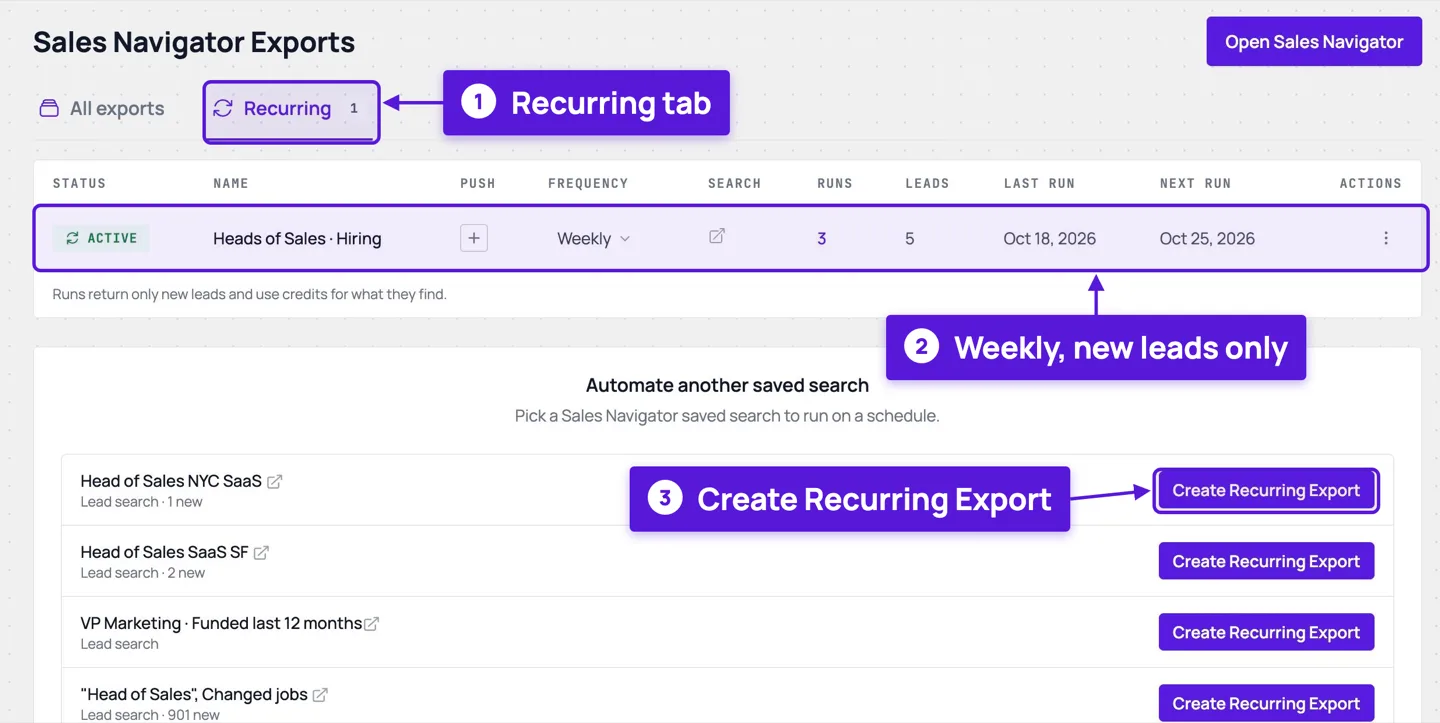Viewport: 1440px width, 723px height.
Task: Create Recurring Export for Head of Sales SaaS SF
Action: (1266, 561)
